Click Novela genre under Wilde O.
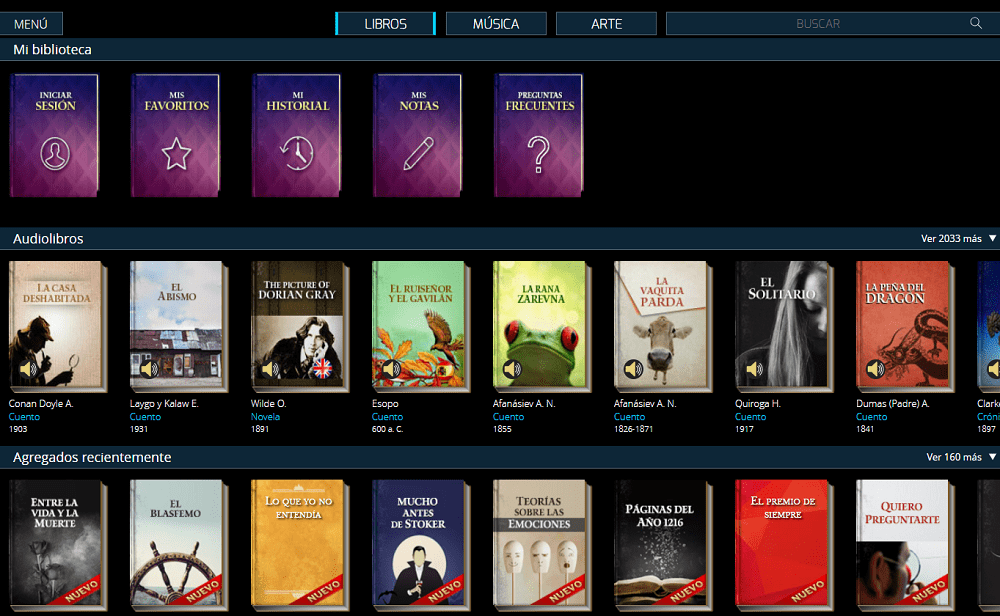This screenshot has width=1000, height=616. point(265,416)
